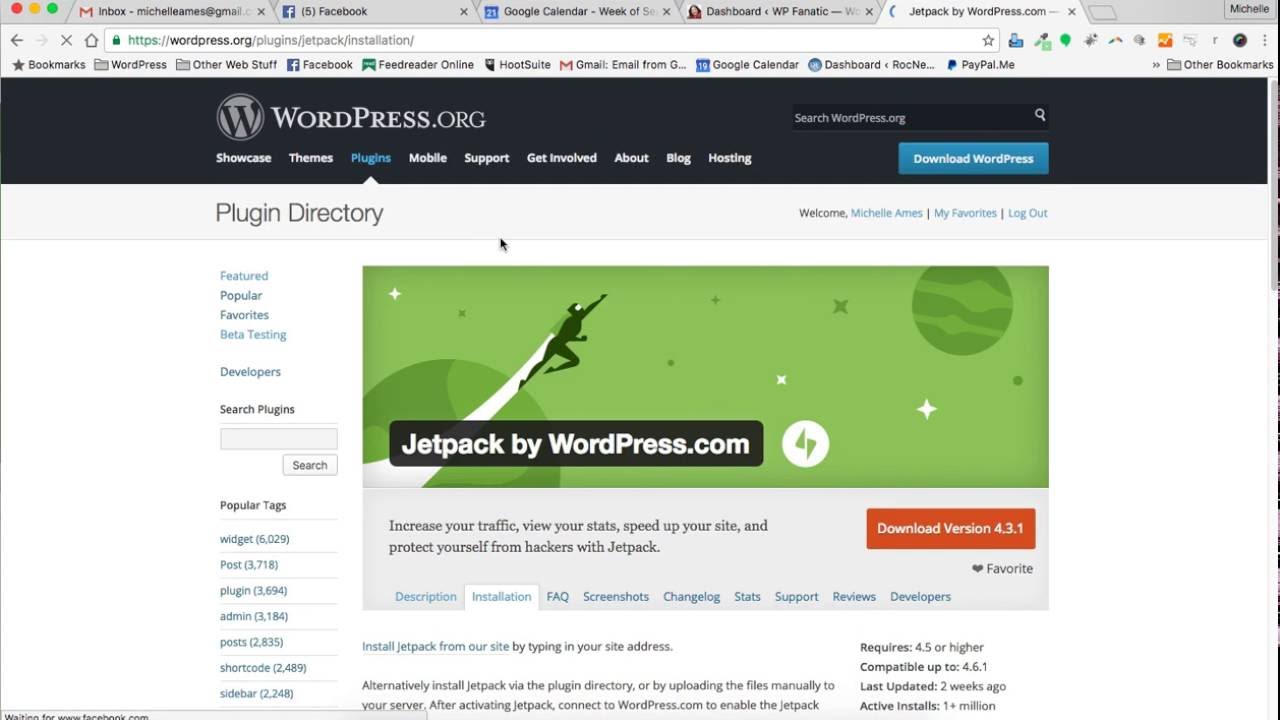Switch to the (5) Facebook tab
This screenshot has height=720, width=1280.
click(x=374, y=12)
